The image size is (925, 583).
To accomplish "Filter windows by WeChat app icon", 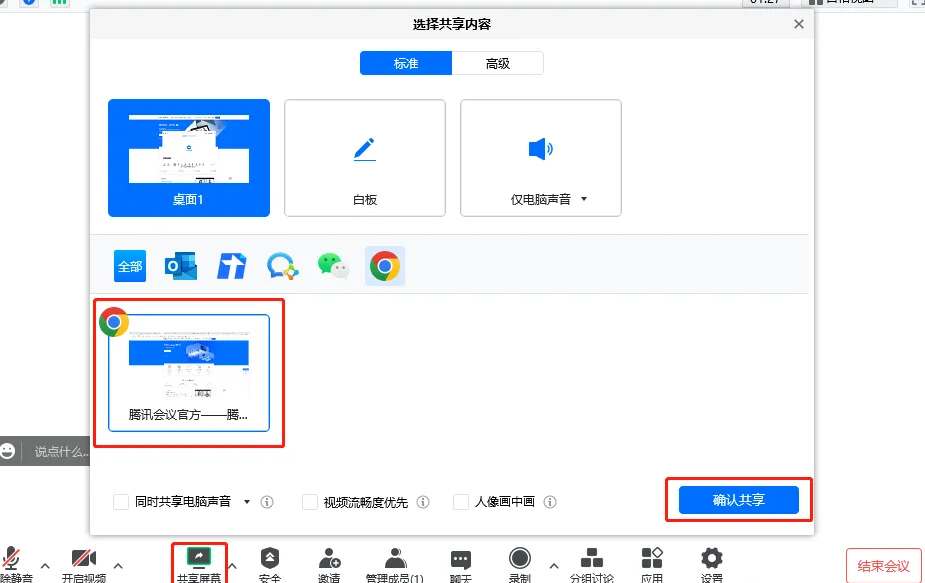I will pyautogui.click(x=333, y=266).
